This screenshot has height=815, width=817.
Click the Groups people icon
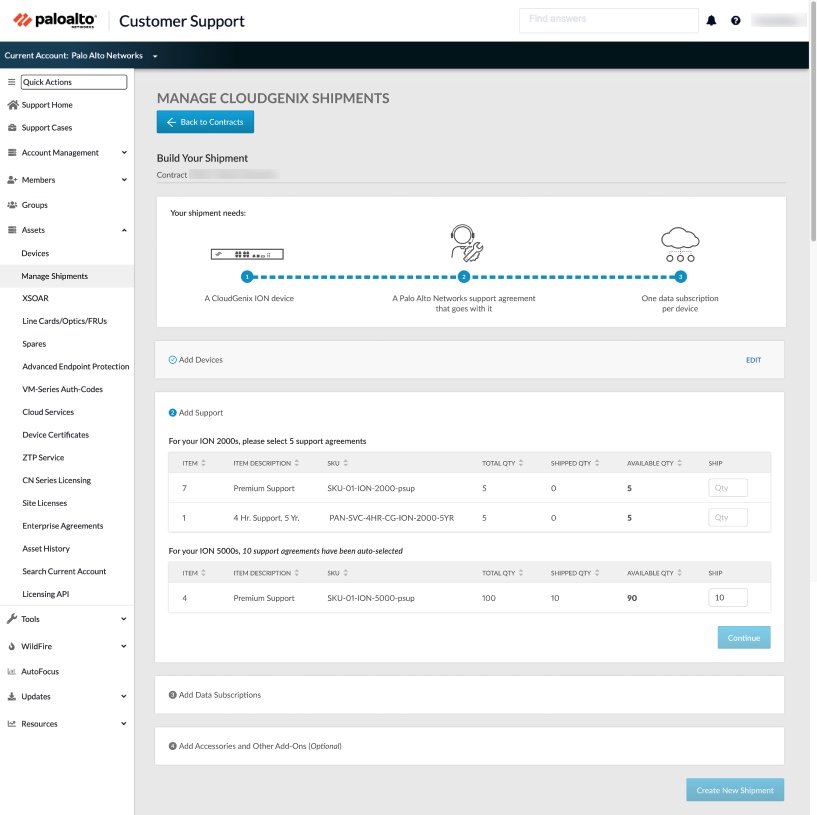12,205
